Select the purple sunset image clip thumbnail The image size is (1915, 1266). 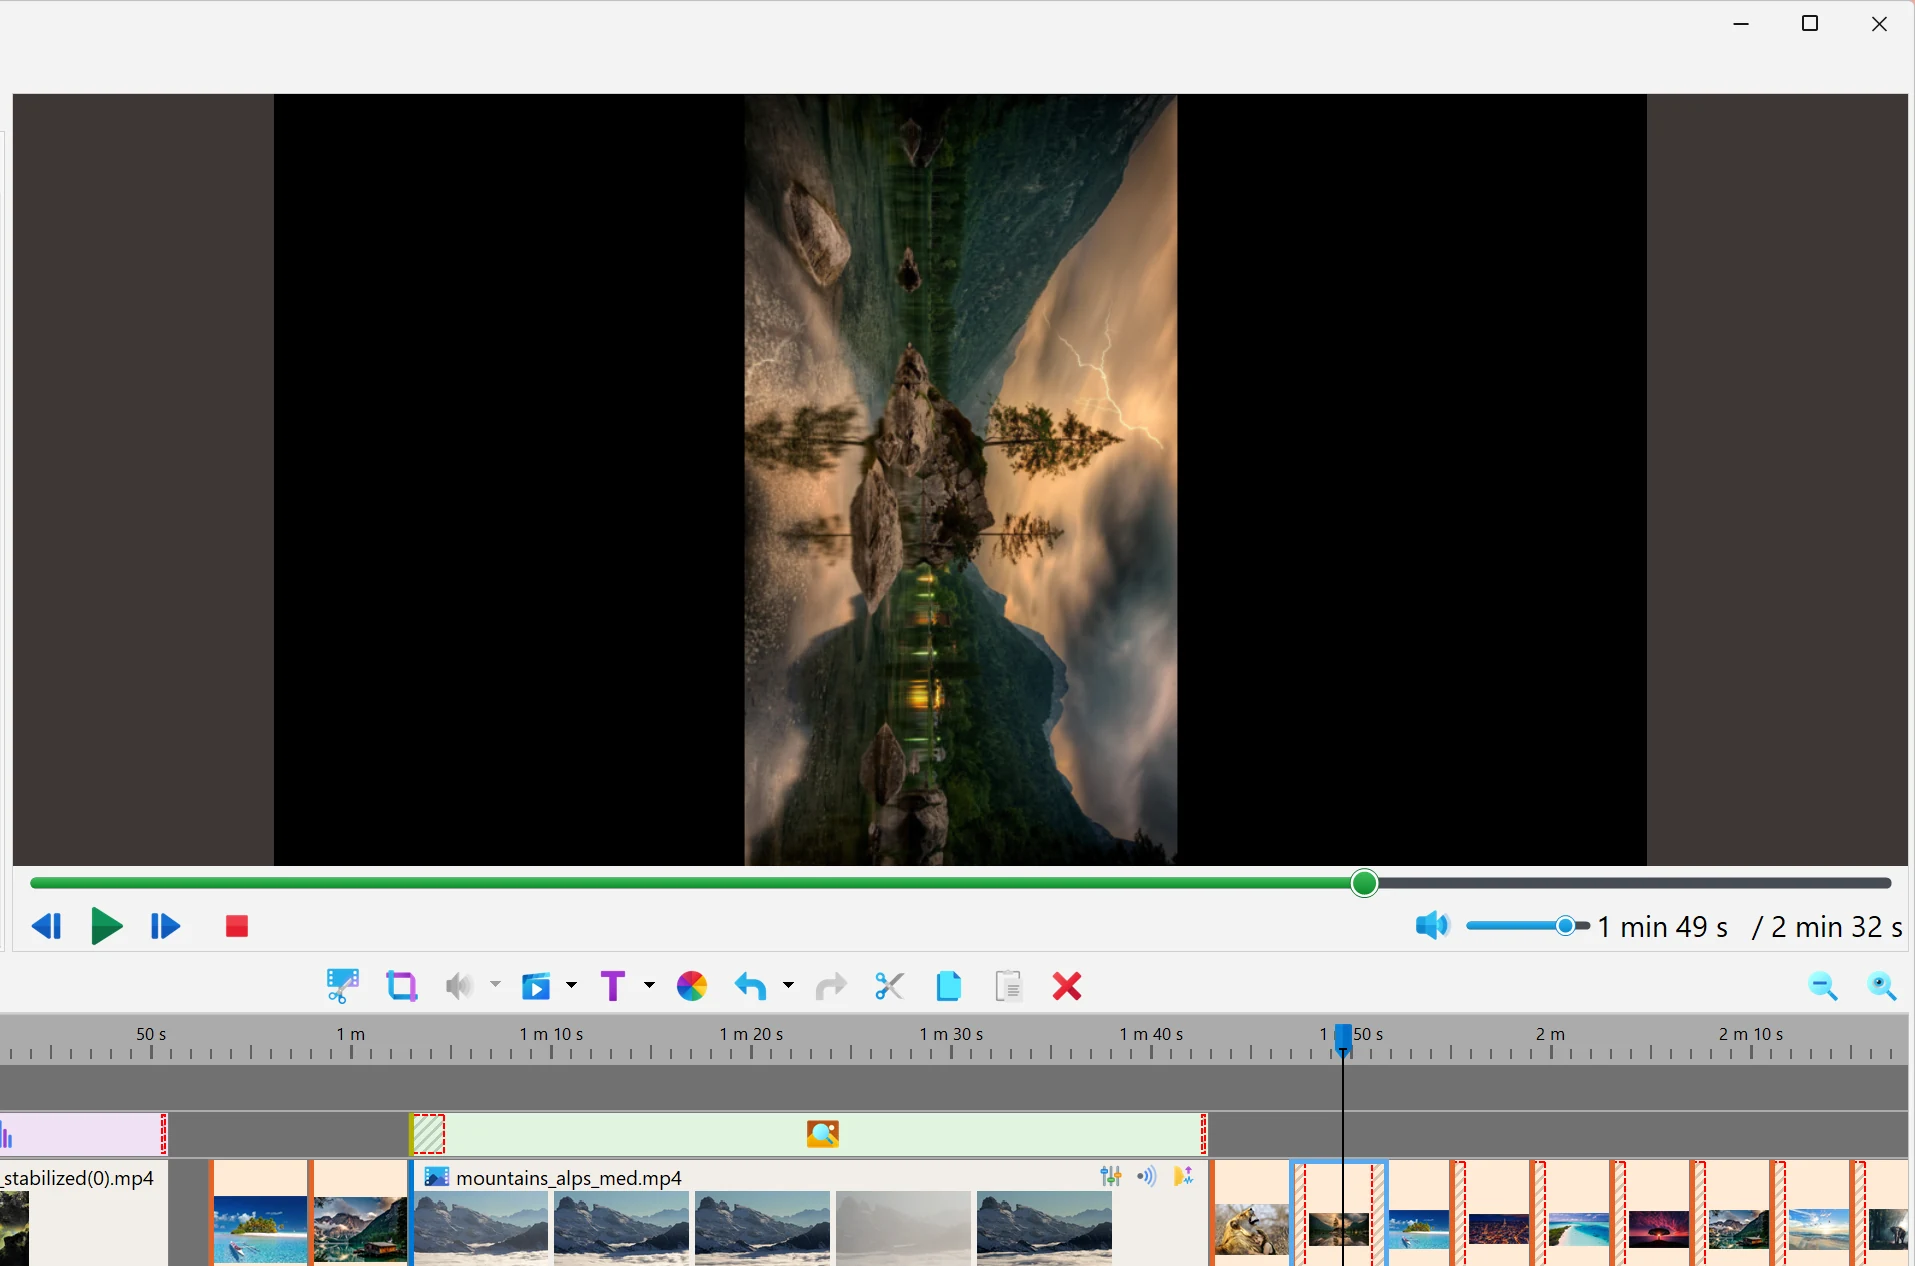click(x=1659, y=1229)
